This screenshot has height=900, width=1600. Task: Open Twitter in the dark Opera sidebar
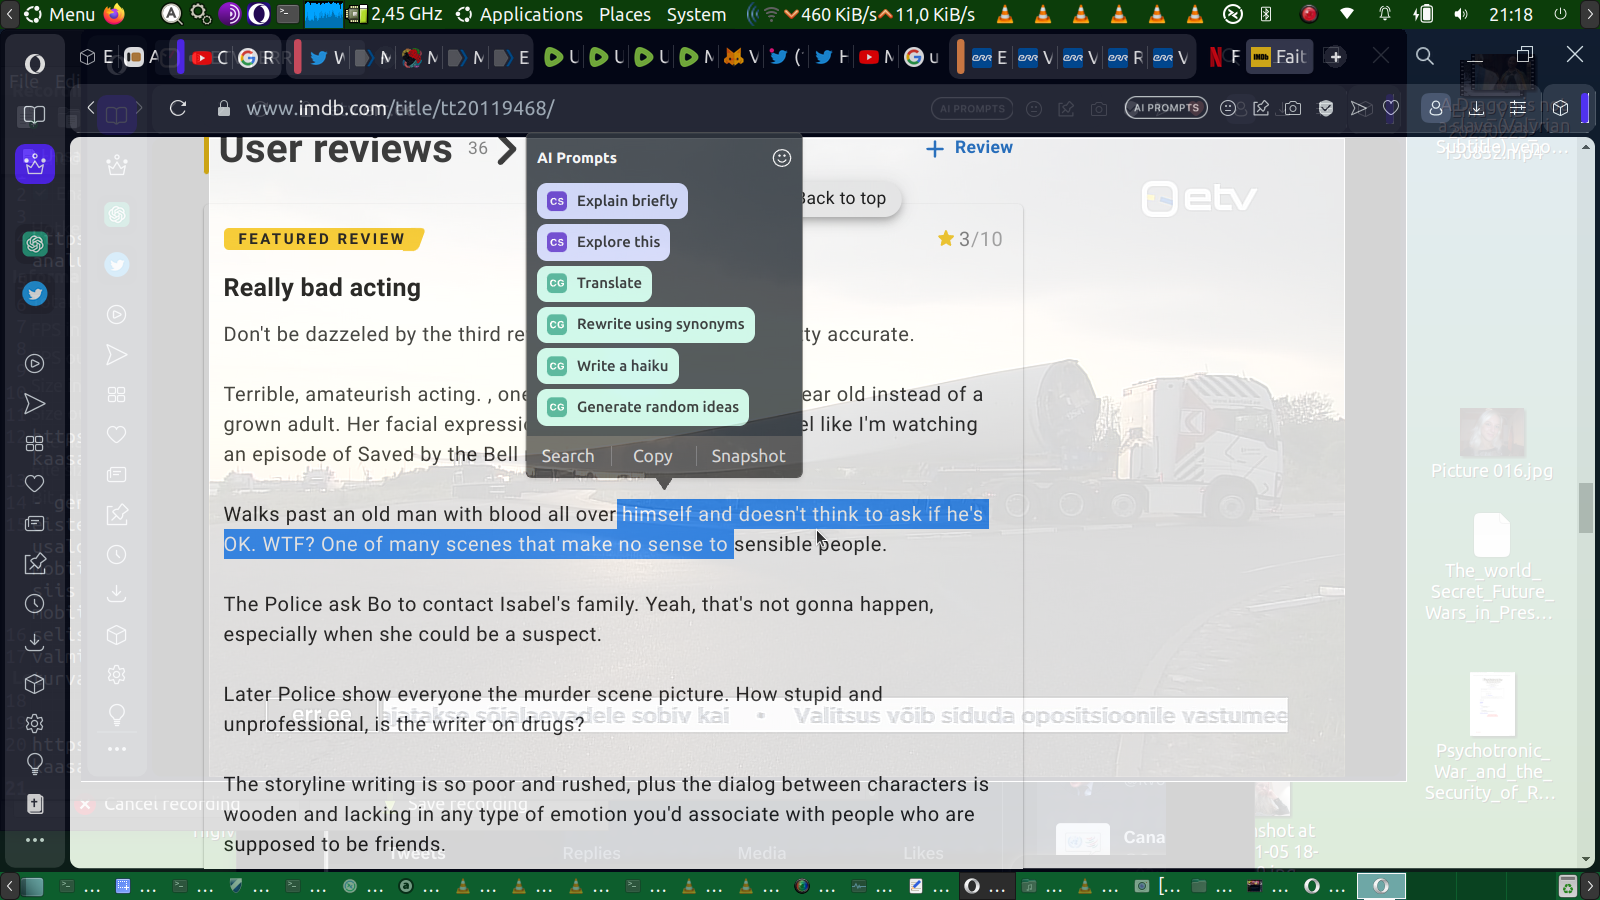click(35, 294)
